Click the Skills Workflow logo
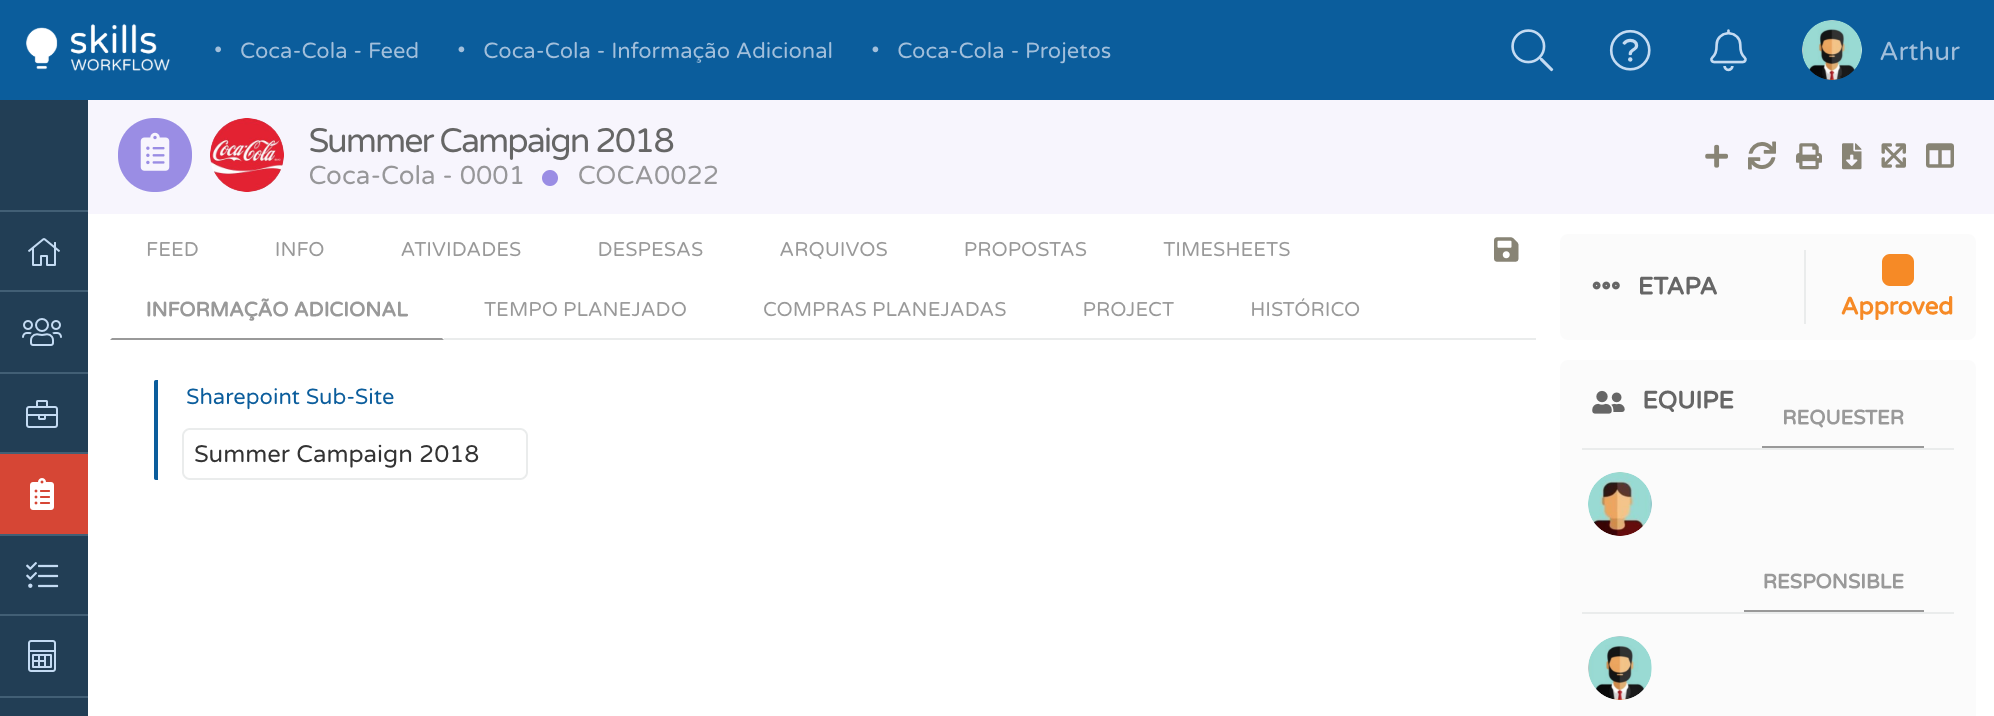Viewport: 1994px width, 716px height. click(x=98, y=49)
